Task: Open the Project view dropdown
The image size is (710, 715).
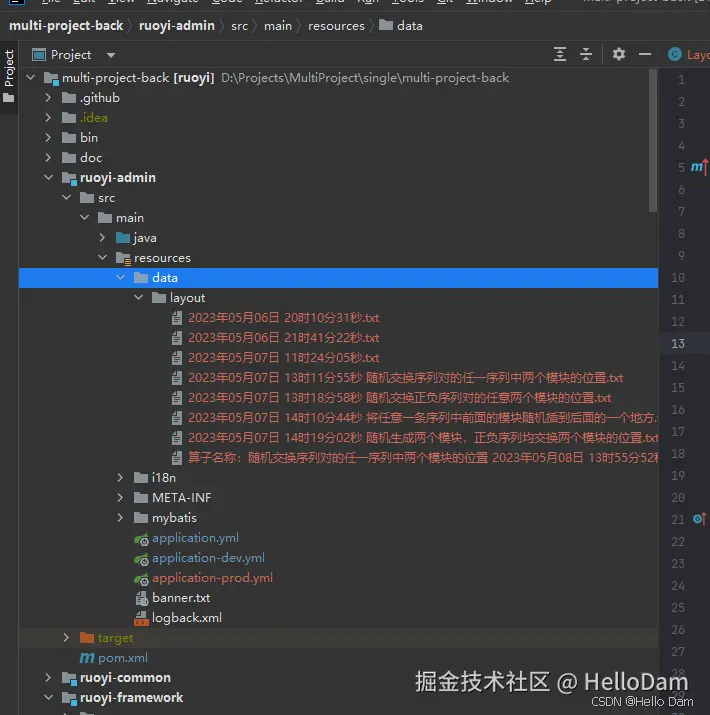Action: [111, 55]
